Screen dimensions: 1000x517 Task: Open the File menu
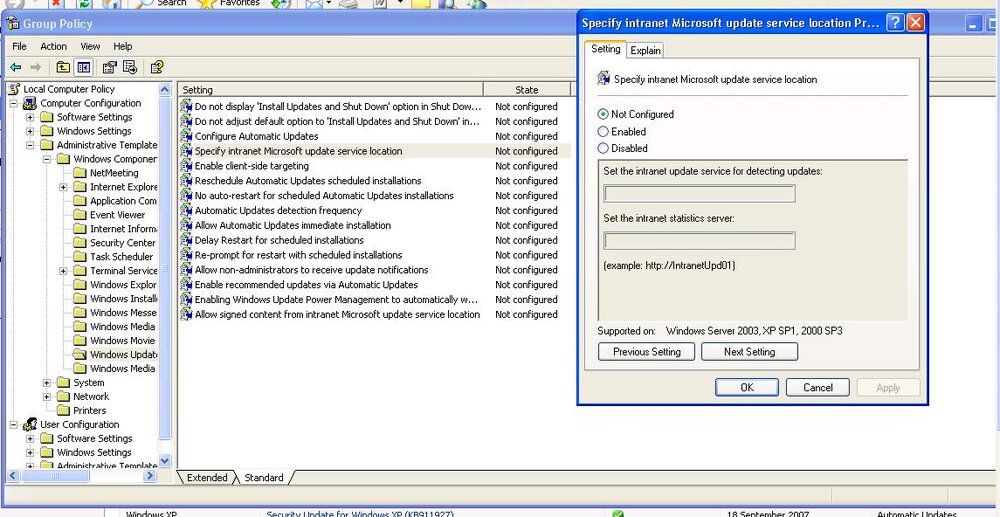19,46
